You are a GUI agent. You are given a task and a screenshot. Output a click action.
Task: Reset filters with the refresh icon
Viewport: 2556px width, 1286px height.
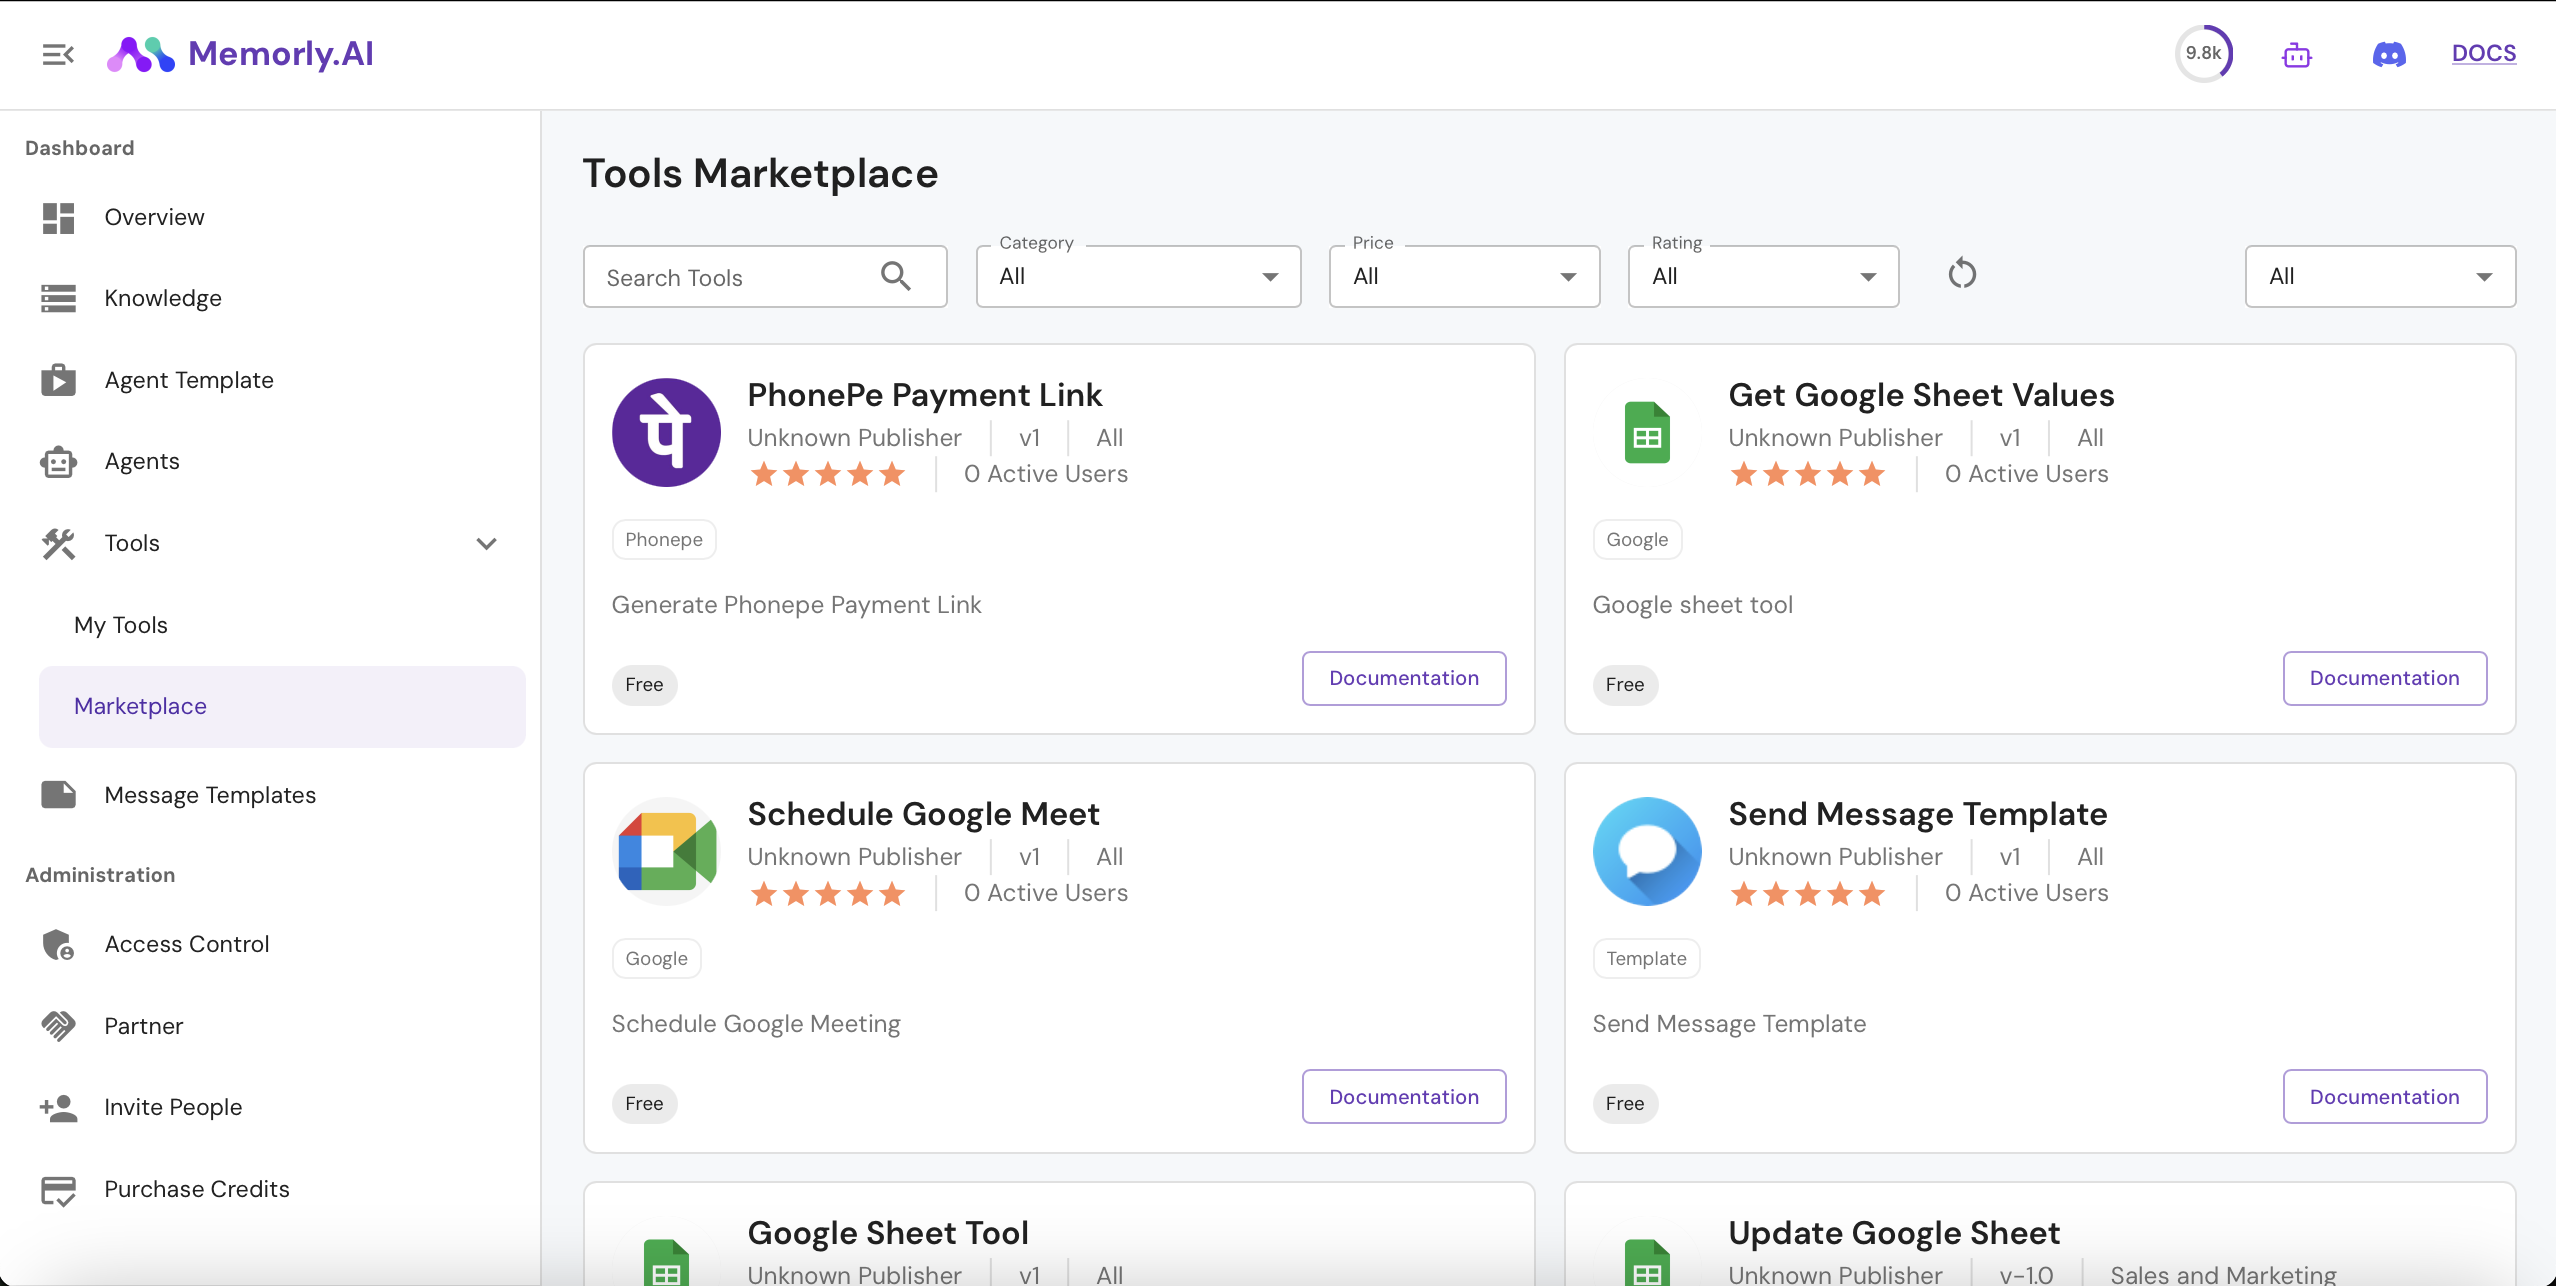1962,273
